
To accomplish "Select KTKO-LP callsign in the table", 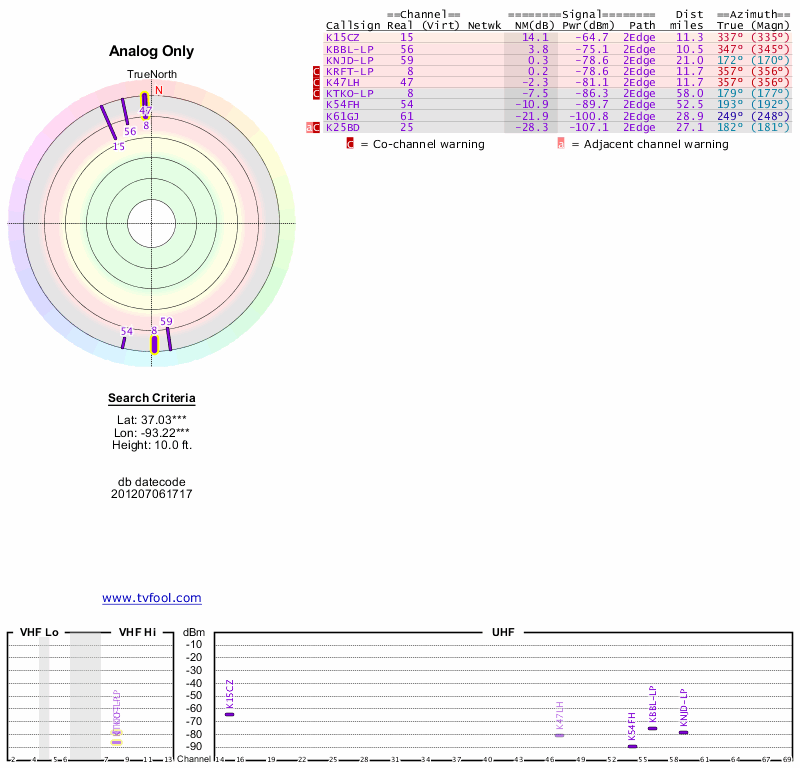I will [349, 94].
